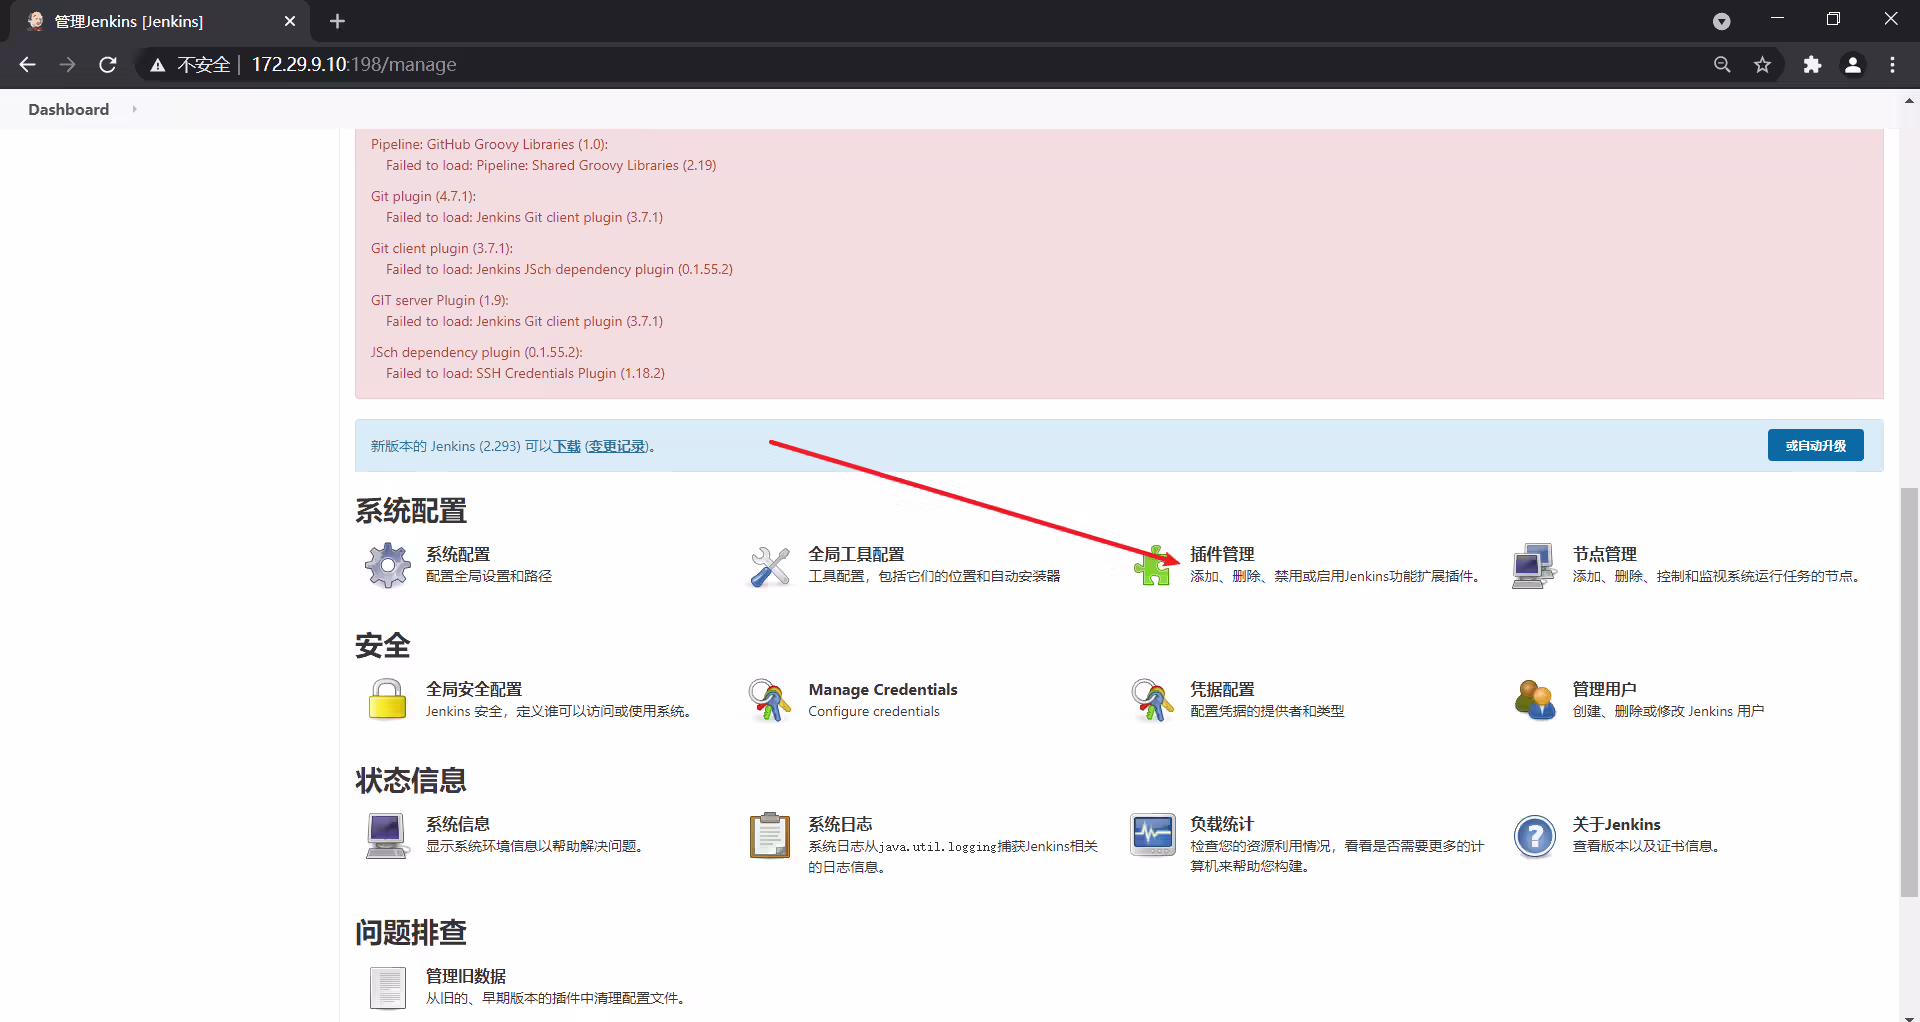The image size is (1920, 1022).
Task: Open the Chrome three-dot menu
Action: pyautogui.click(x=1892, y=65)
